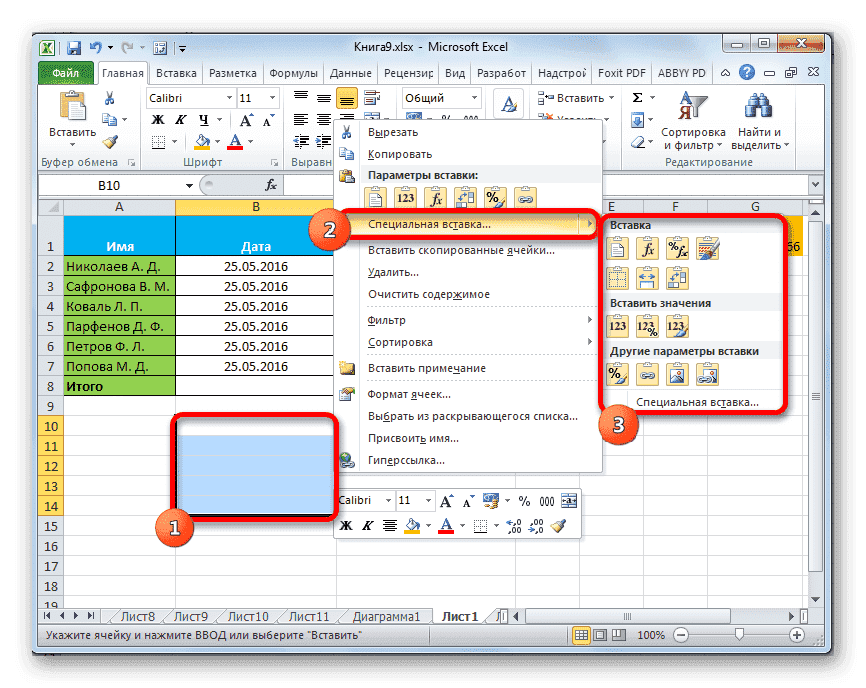Select the transpose paste icon
This screenshot has width=866, height=688.
677,277
